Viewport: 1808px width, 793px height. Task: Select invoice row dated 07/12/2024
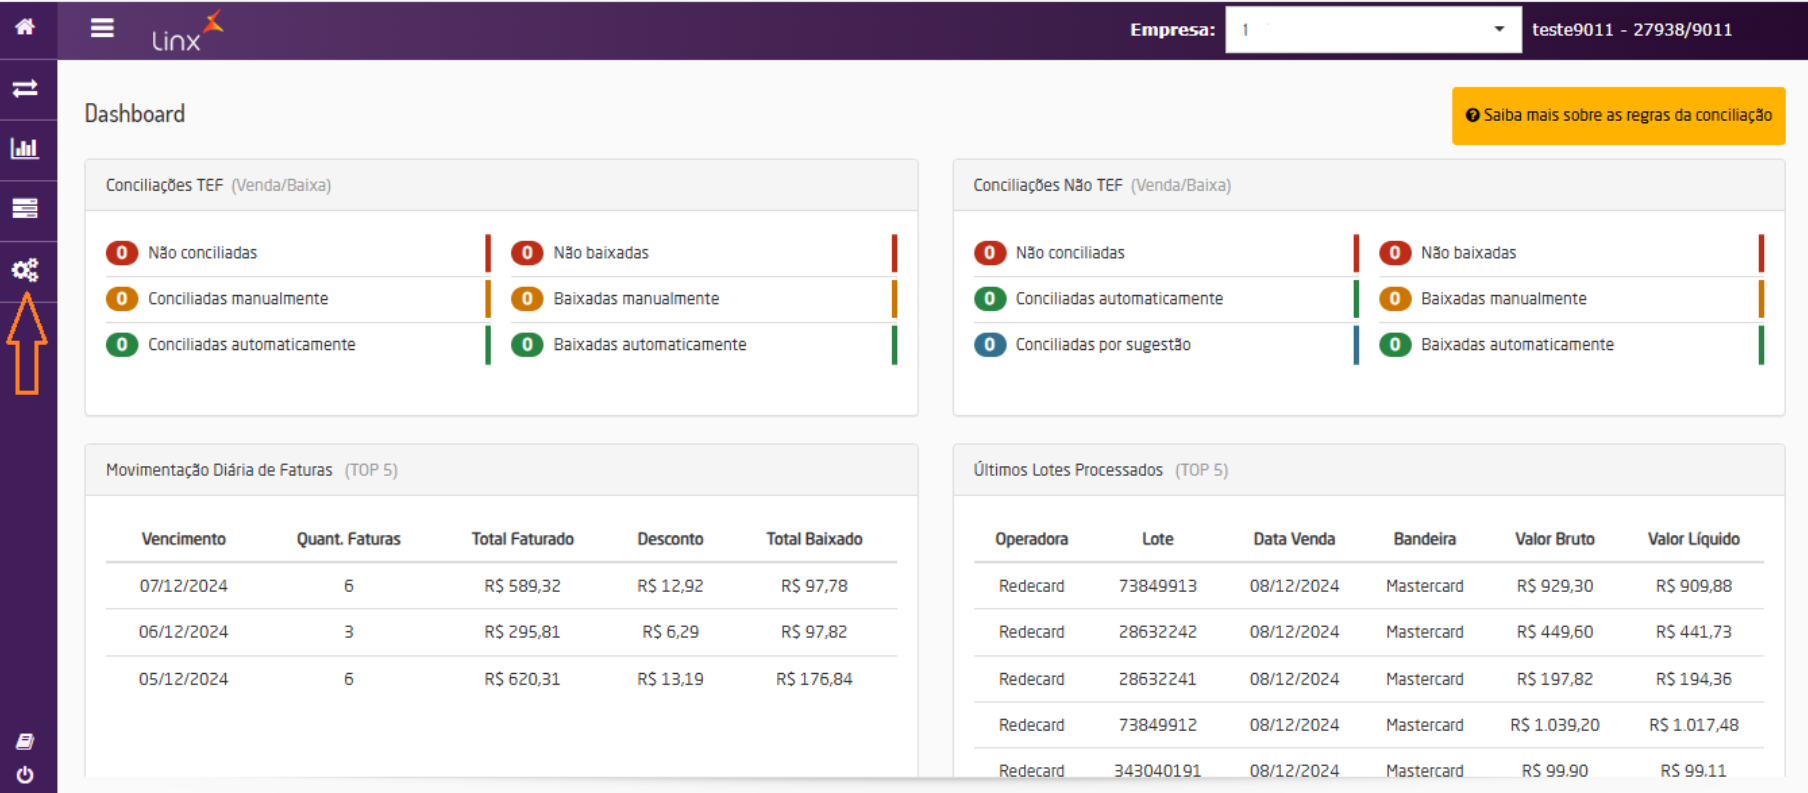click(x=183, y=586)
